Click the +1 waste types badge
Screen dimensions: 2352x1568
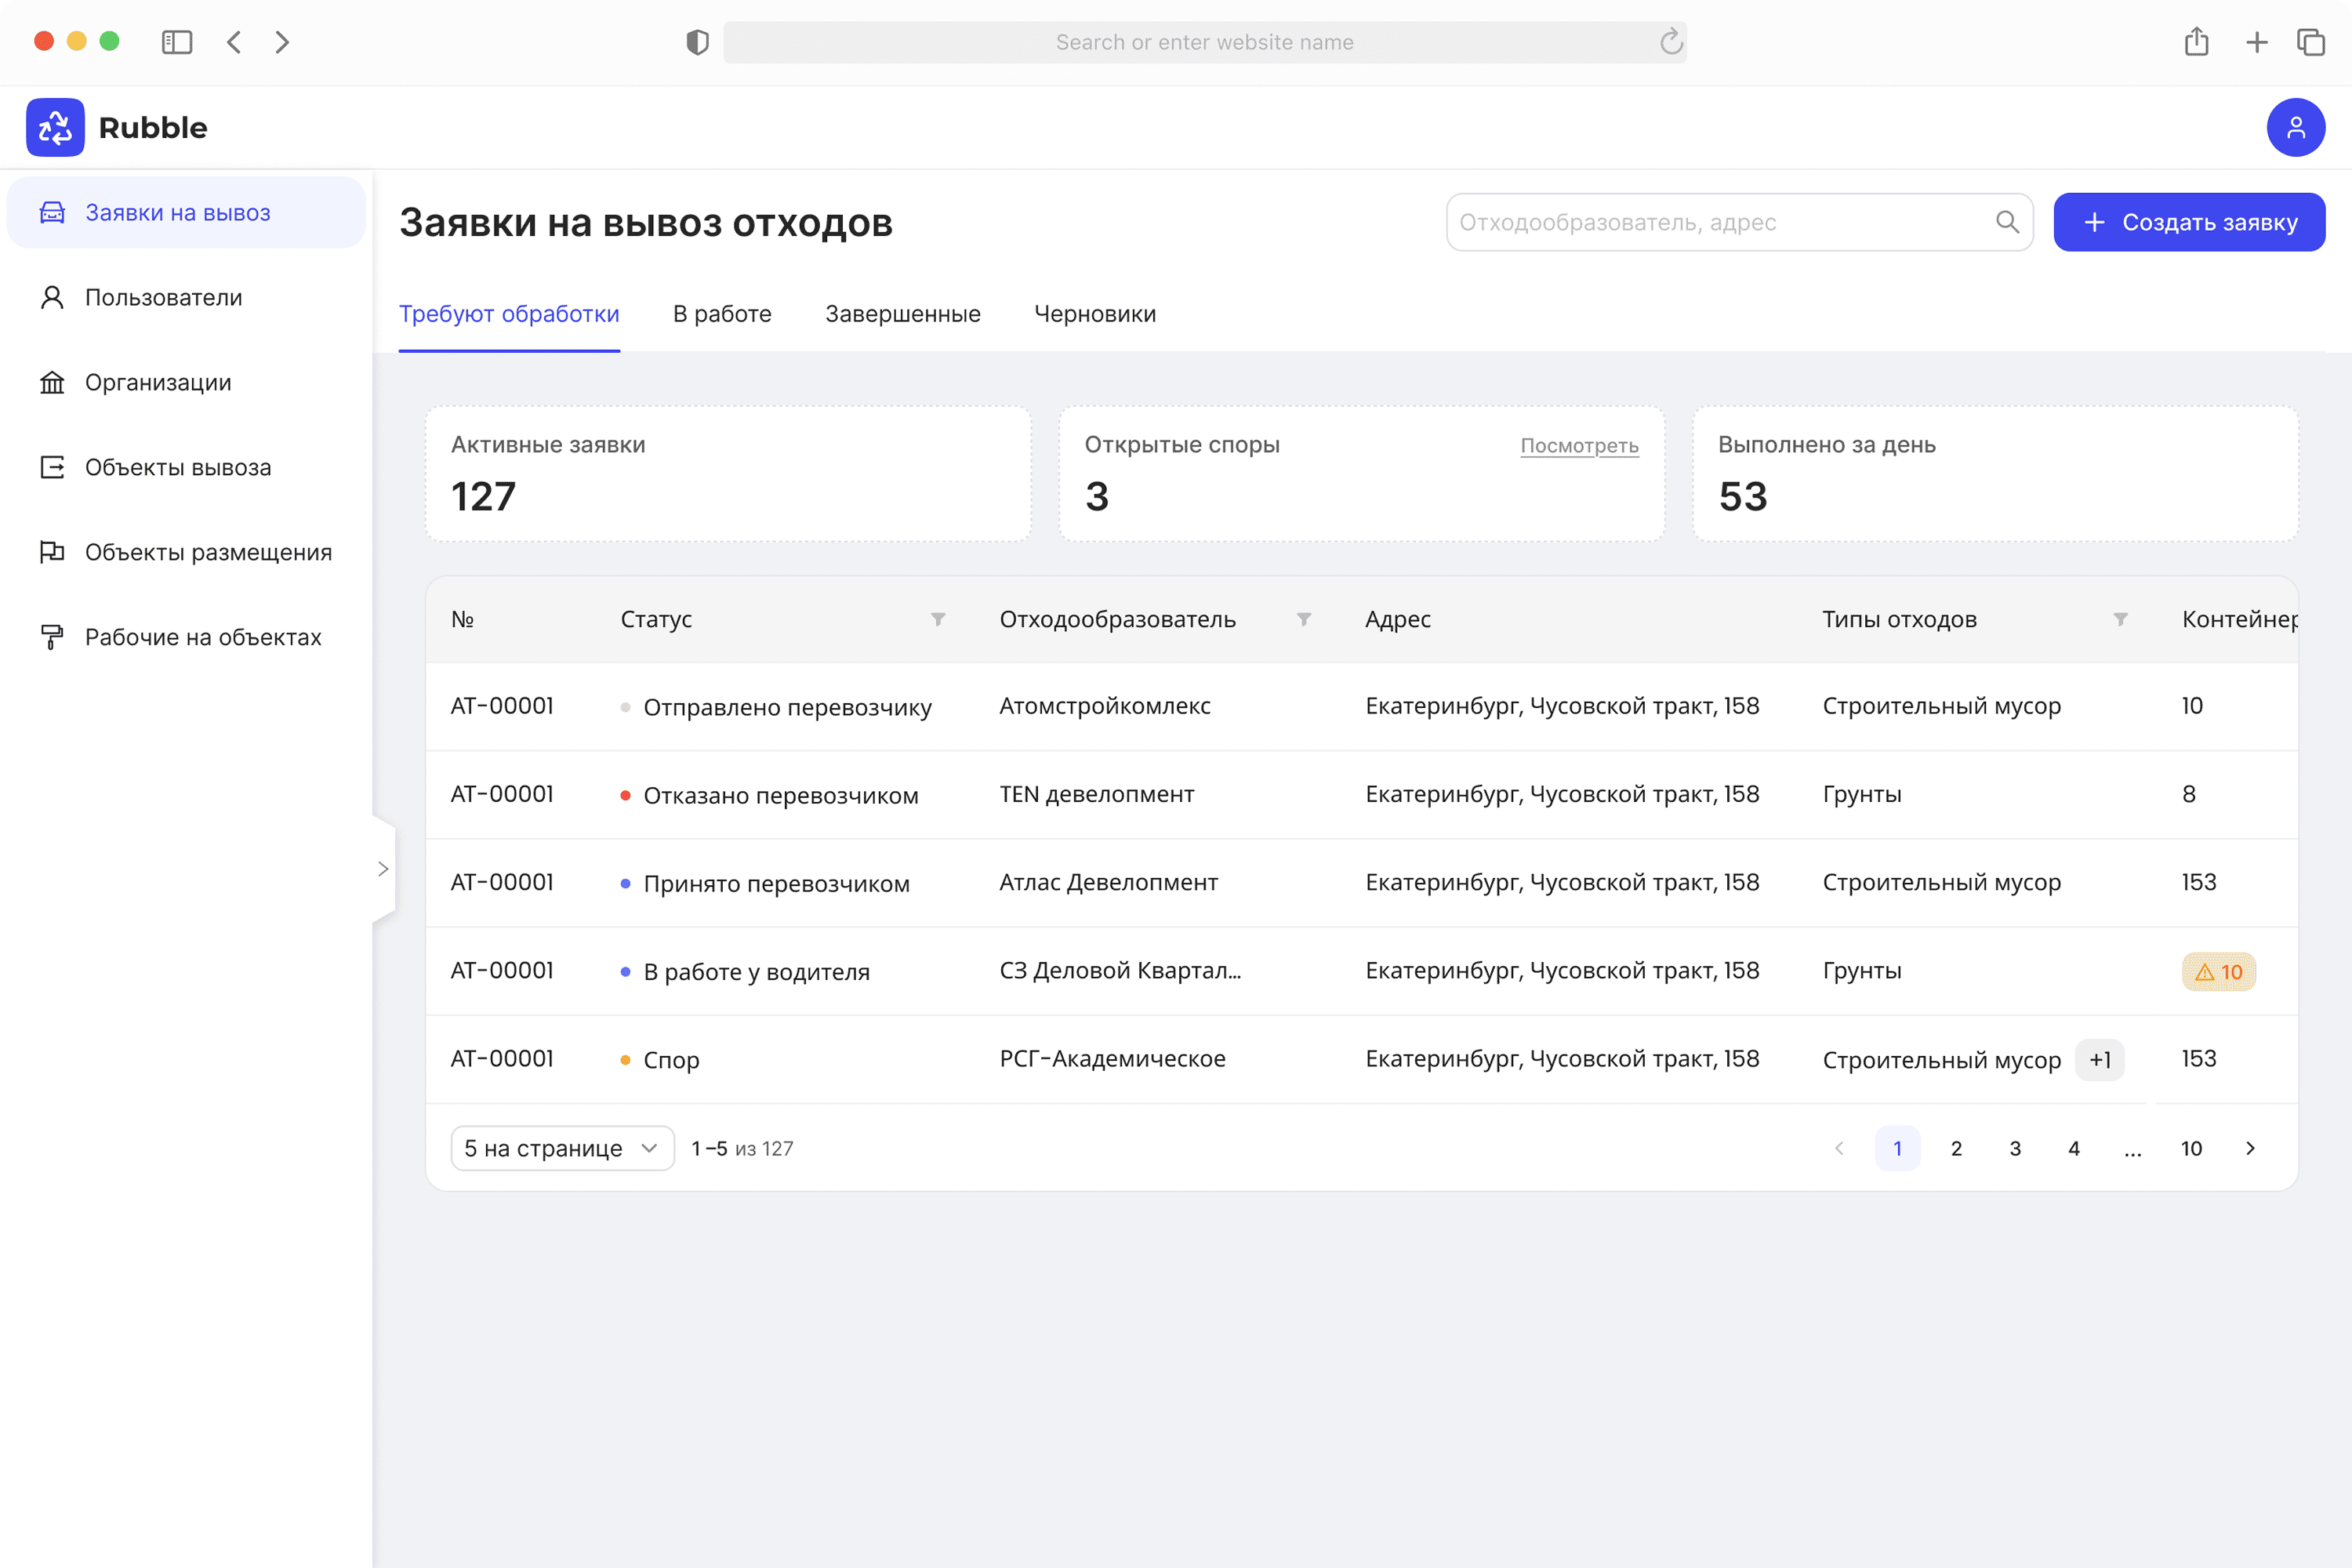tap(2099, 1060)
